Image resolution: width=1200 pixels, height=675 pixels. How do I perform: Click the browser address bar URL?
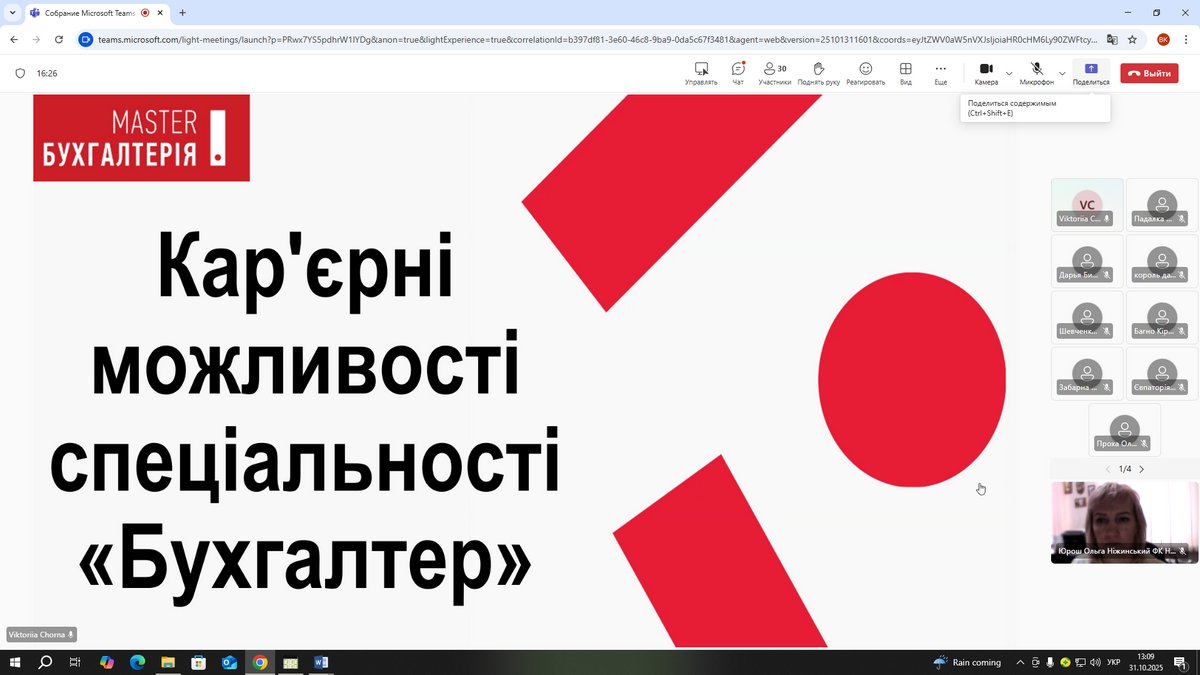[x=590, y=39]
